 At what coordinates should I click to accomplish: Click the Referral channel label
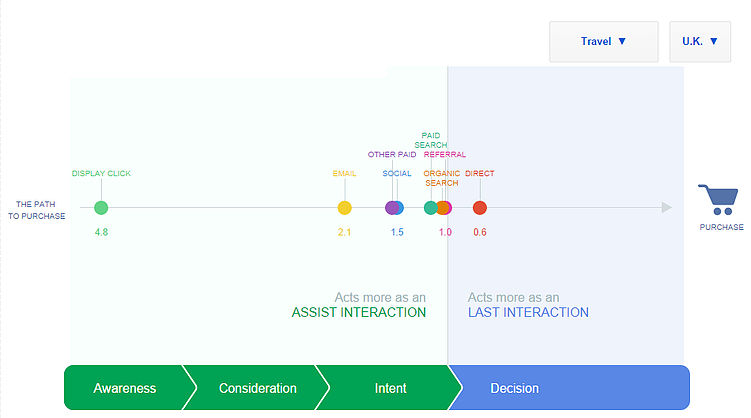pos(444,155)
